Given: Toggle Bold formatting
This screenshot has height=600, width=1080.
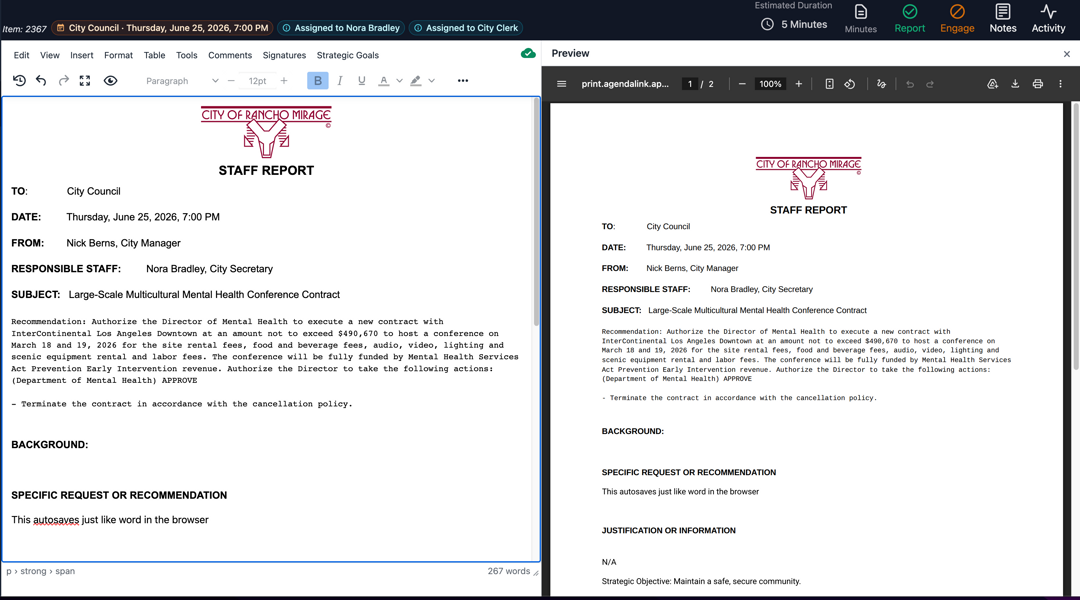Looking at the screenshot, I should click(318, 81).
